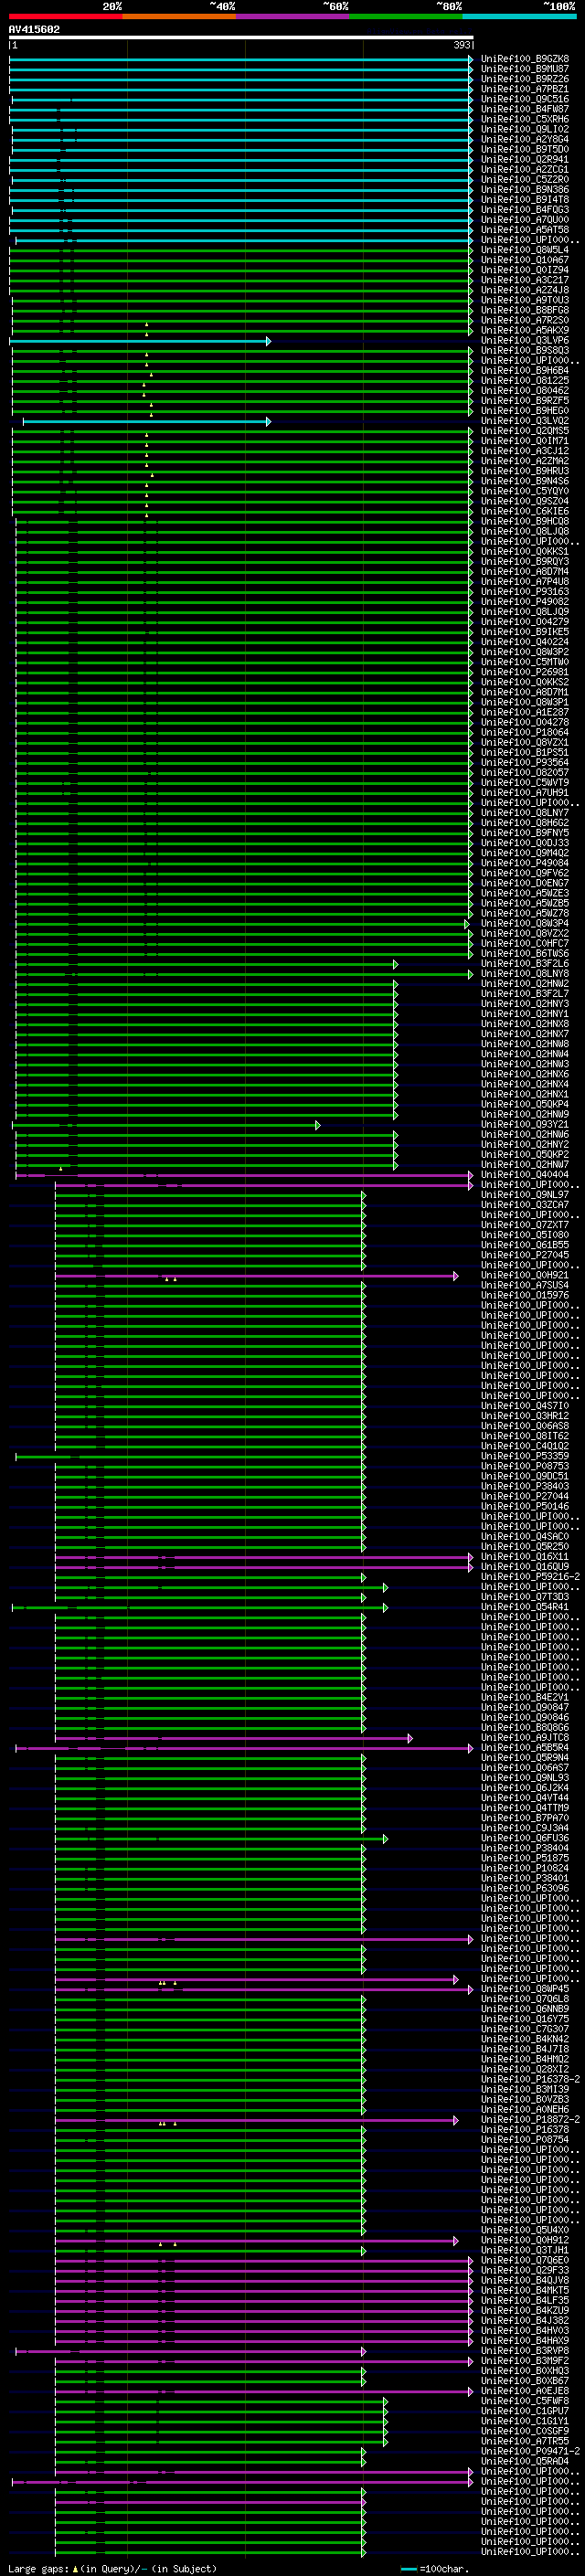Image resolution: width=585 pixels, height=2576 pixels.
Task: Select the UniRef100_Q3LVP6 label
Action: [525, 341]
